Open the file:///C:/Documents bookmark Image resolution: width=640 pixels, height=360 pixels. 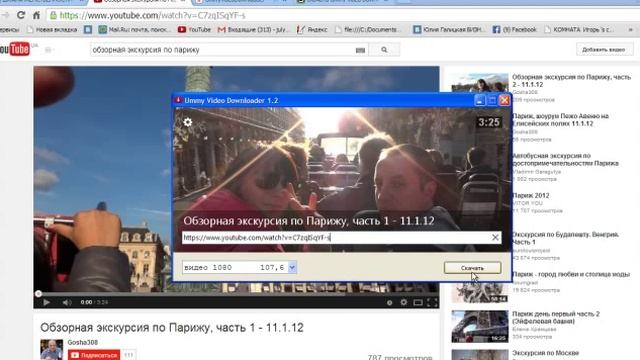[x=368, y=29]
